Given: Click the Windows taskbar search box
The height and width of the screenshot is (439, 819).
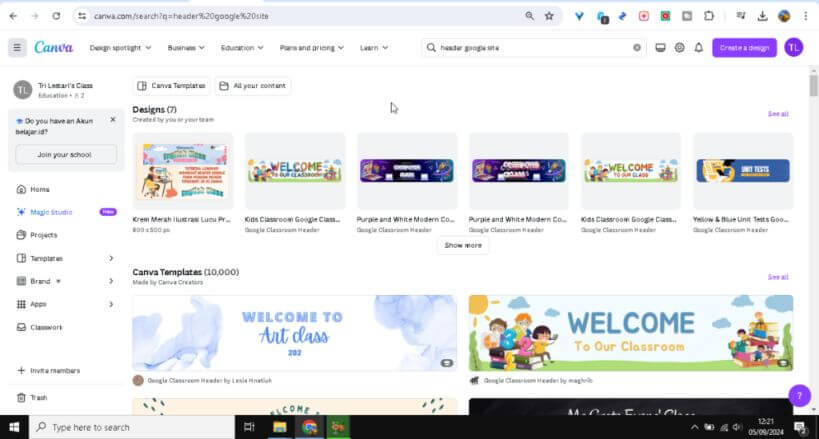Looking at the screenshot, I should tap(132, 427).
